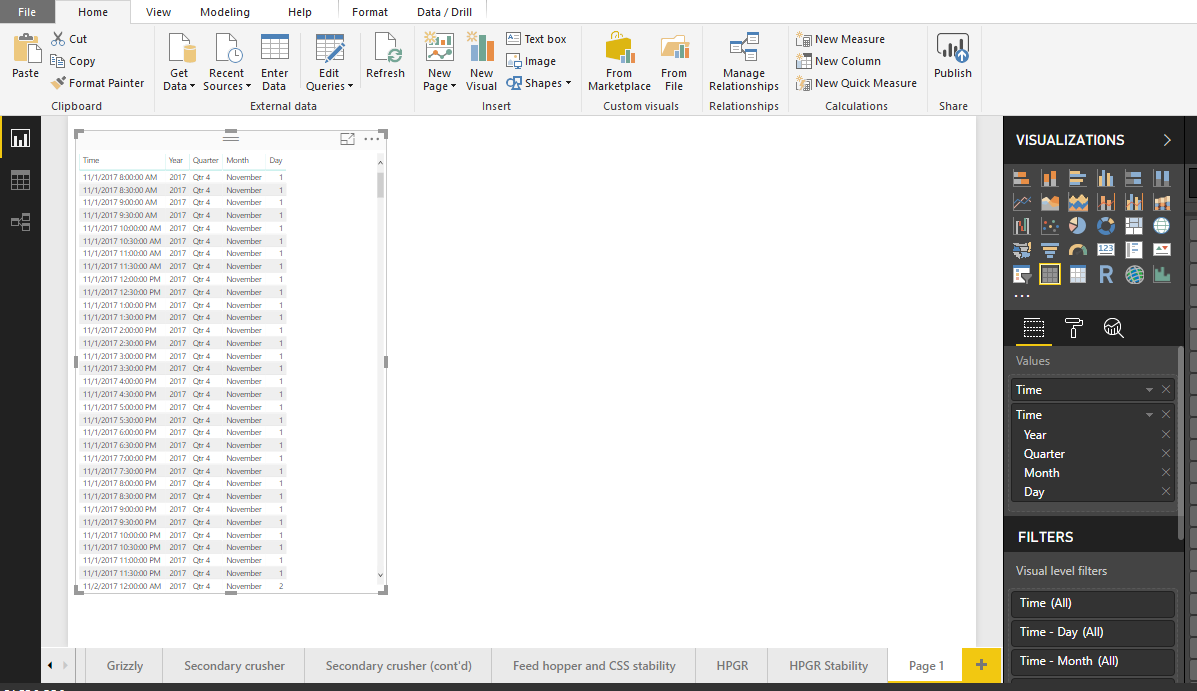Viewport: 1197px width, 691px height.
Task: Select the Donut chart visualization
Action: click(x=1105, y=226)
